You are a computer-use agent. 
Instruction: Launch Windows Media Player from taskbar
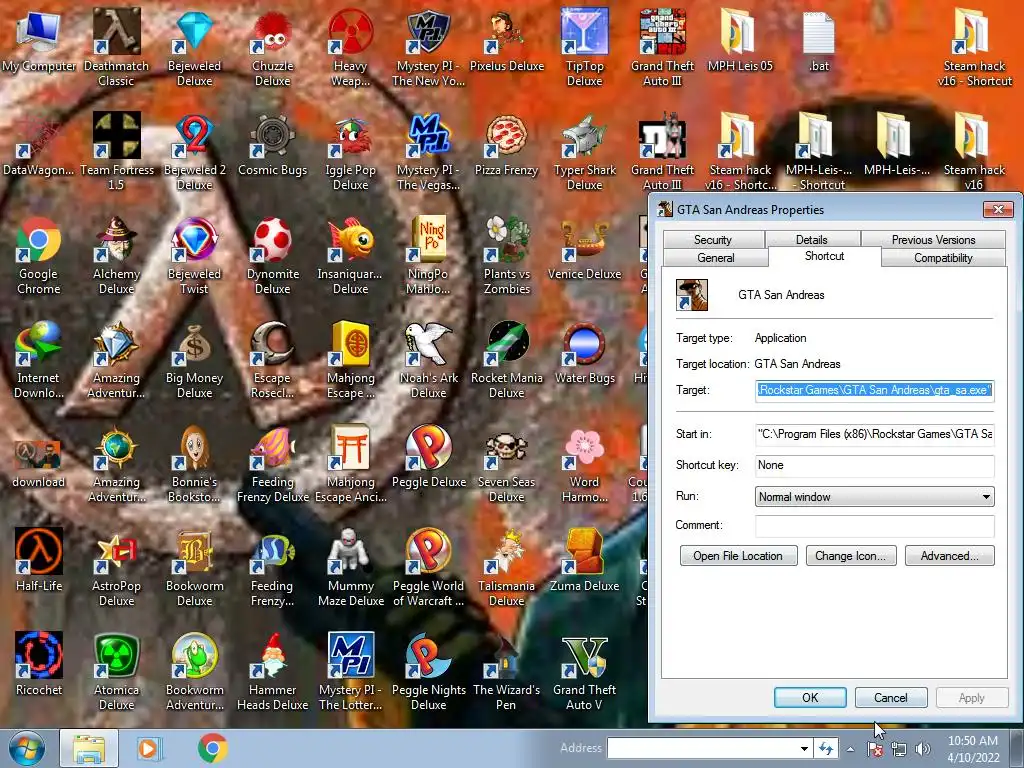150,748
